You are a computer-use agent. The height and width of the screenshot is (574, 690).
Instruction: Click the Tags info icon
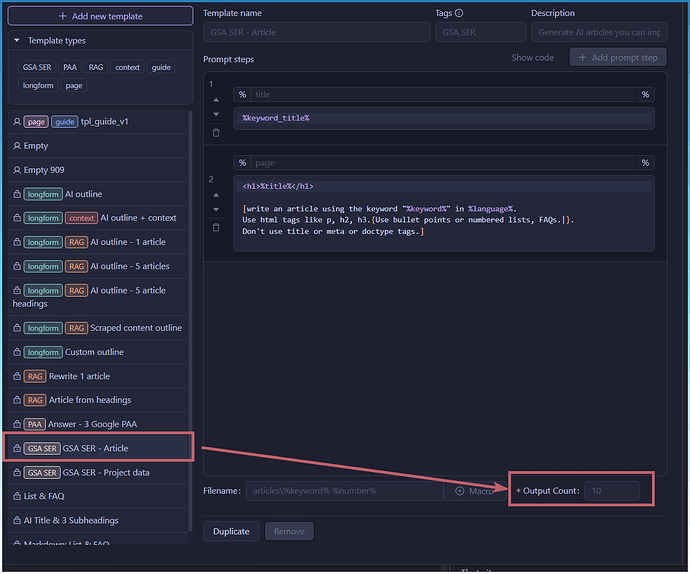click(458, 14)
